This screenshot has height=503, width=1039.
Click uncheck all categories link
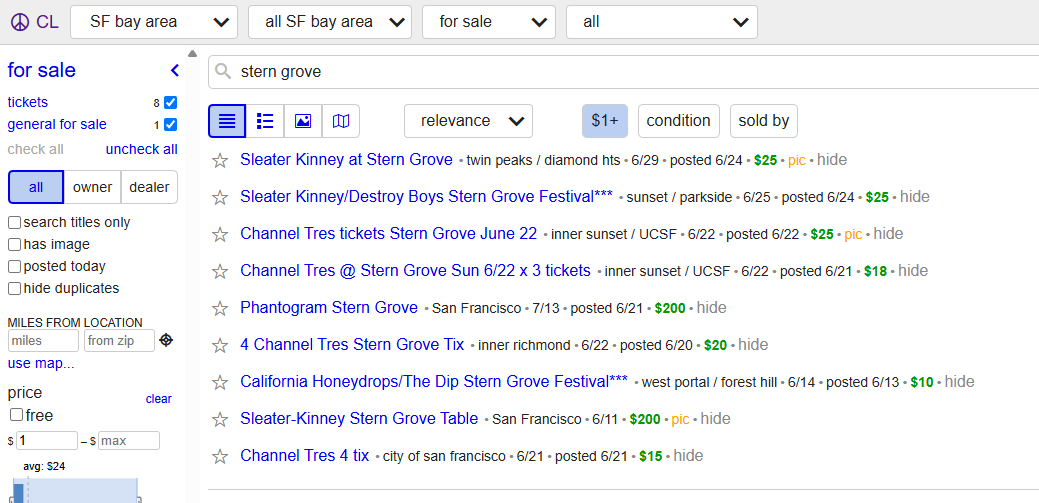point(142,149)
